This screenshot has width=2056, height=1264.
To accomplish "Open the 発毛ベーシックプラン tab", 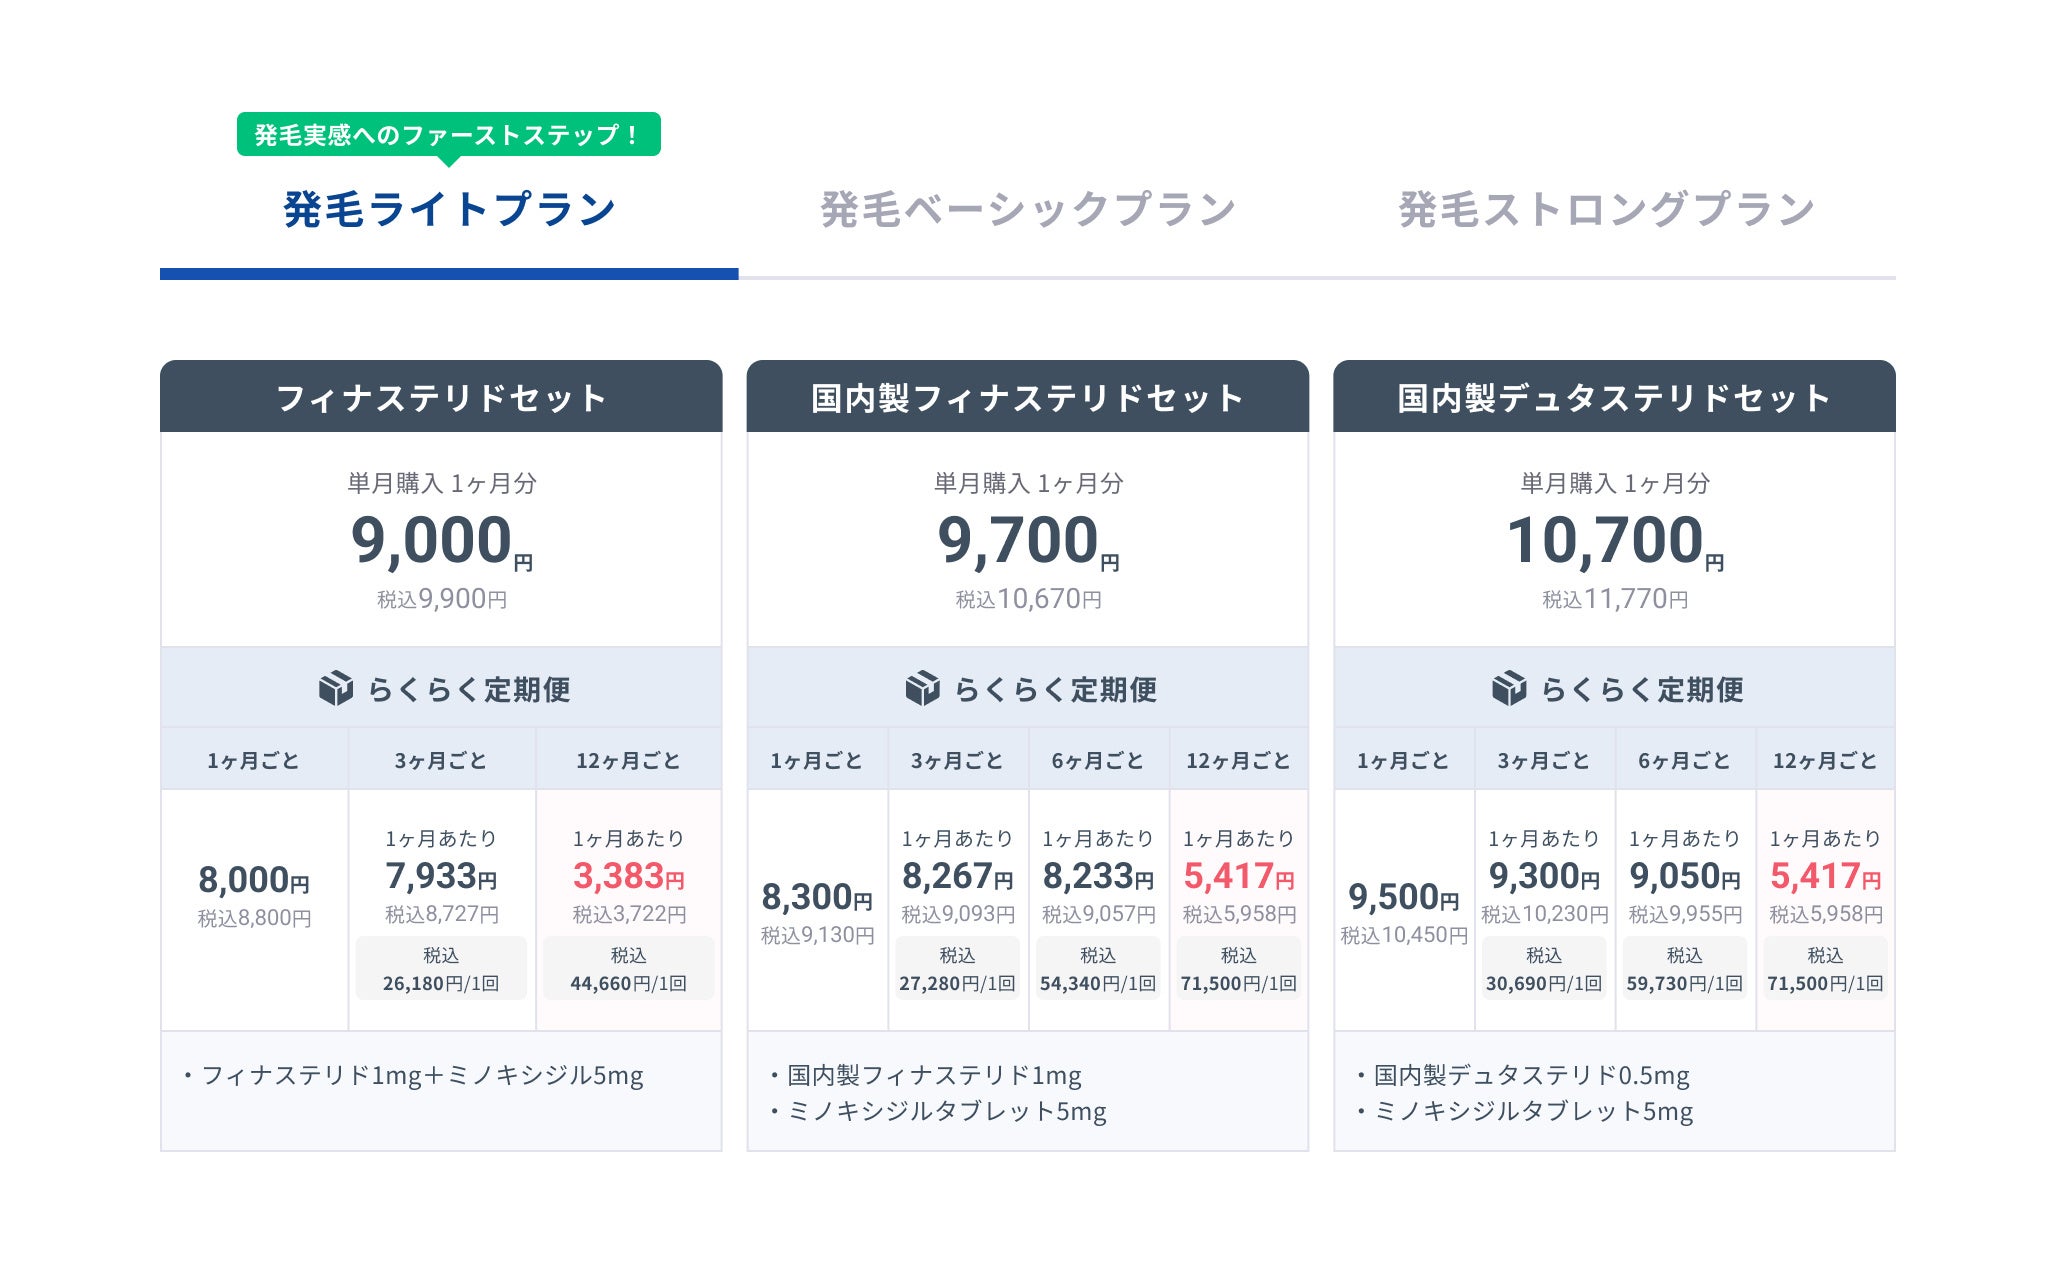I will pyautogui.click(x=1028, y=210).
